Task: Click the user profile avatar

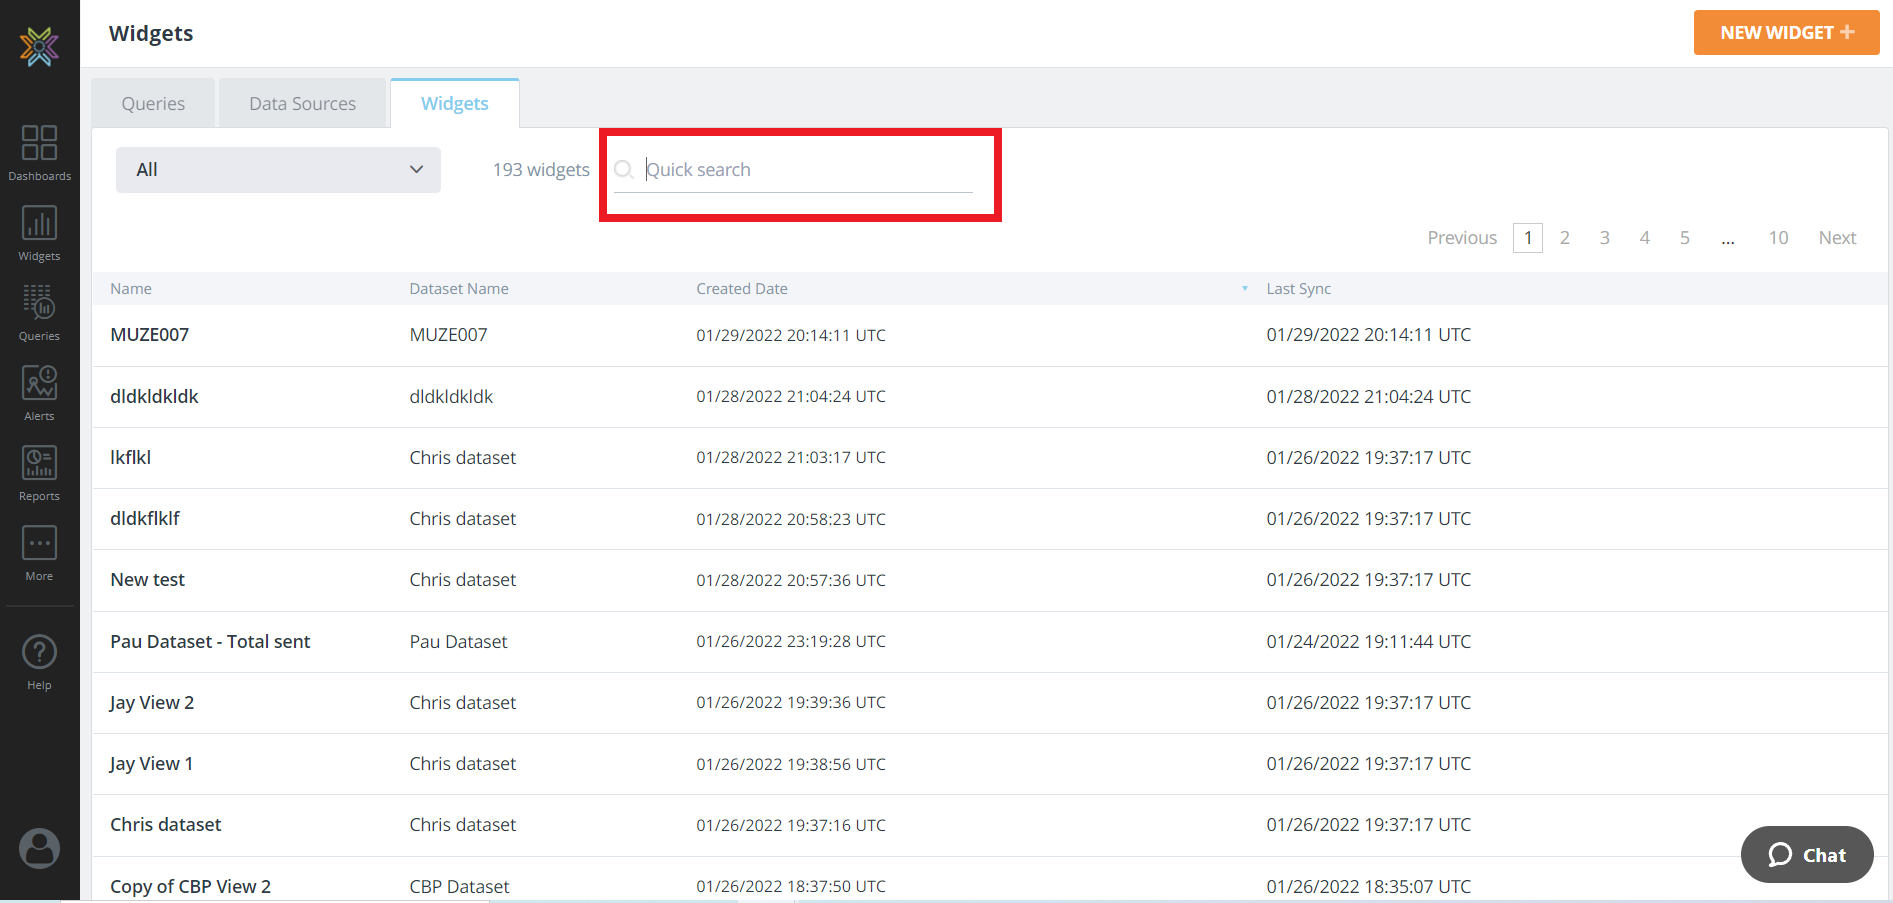Action: pyautogui.click(x=39, y=848)
